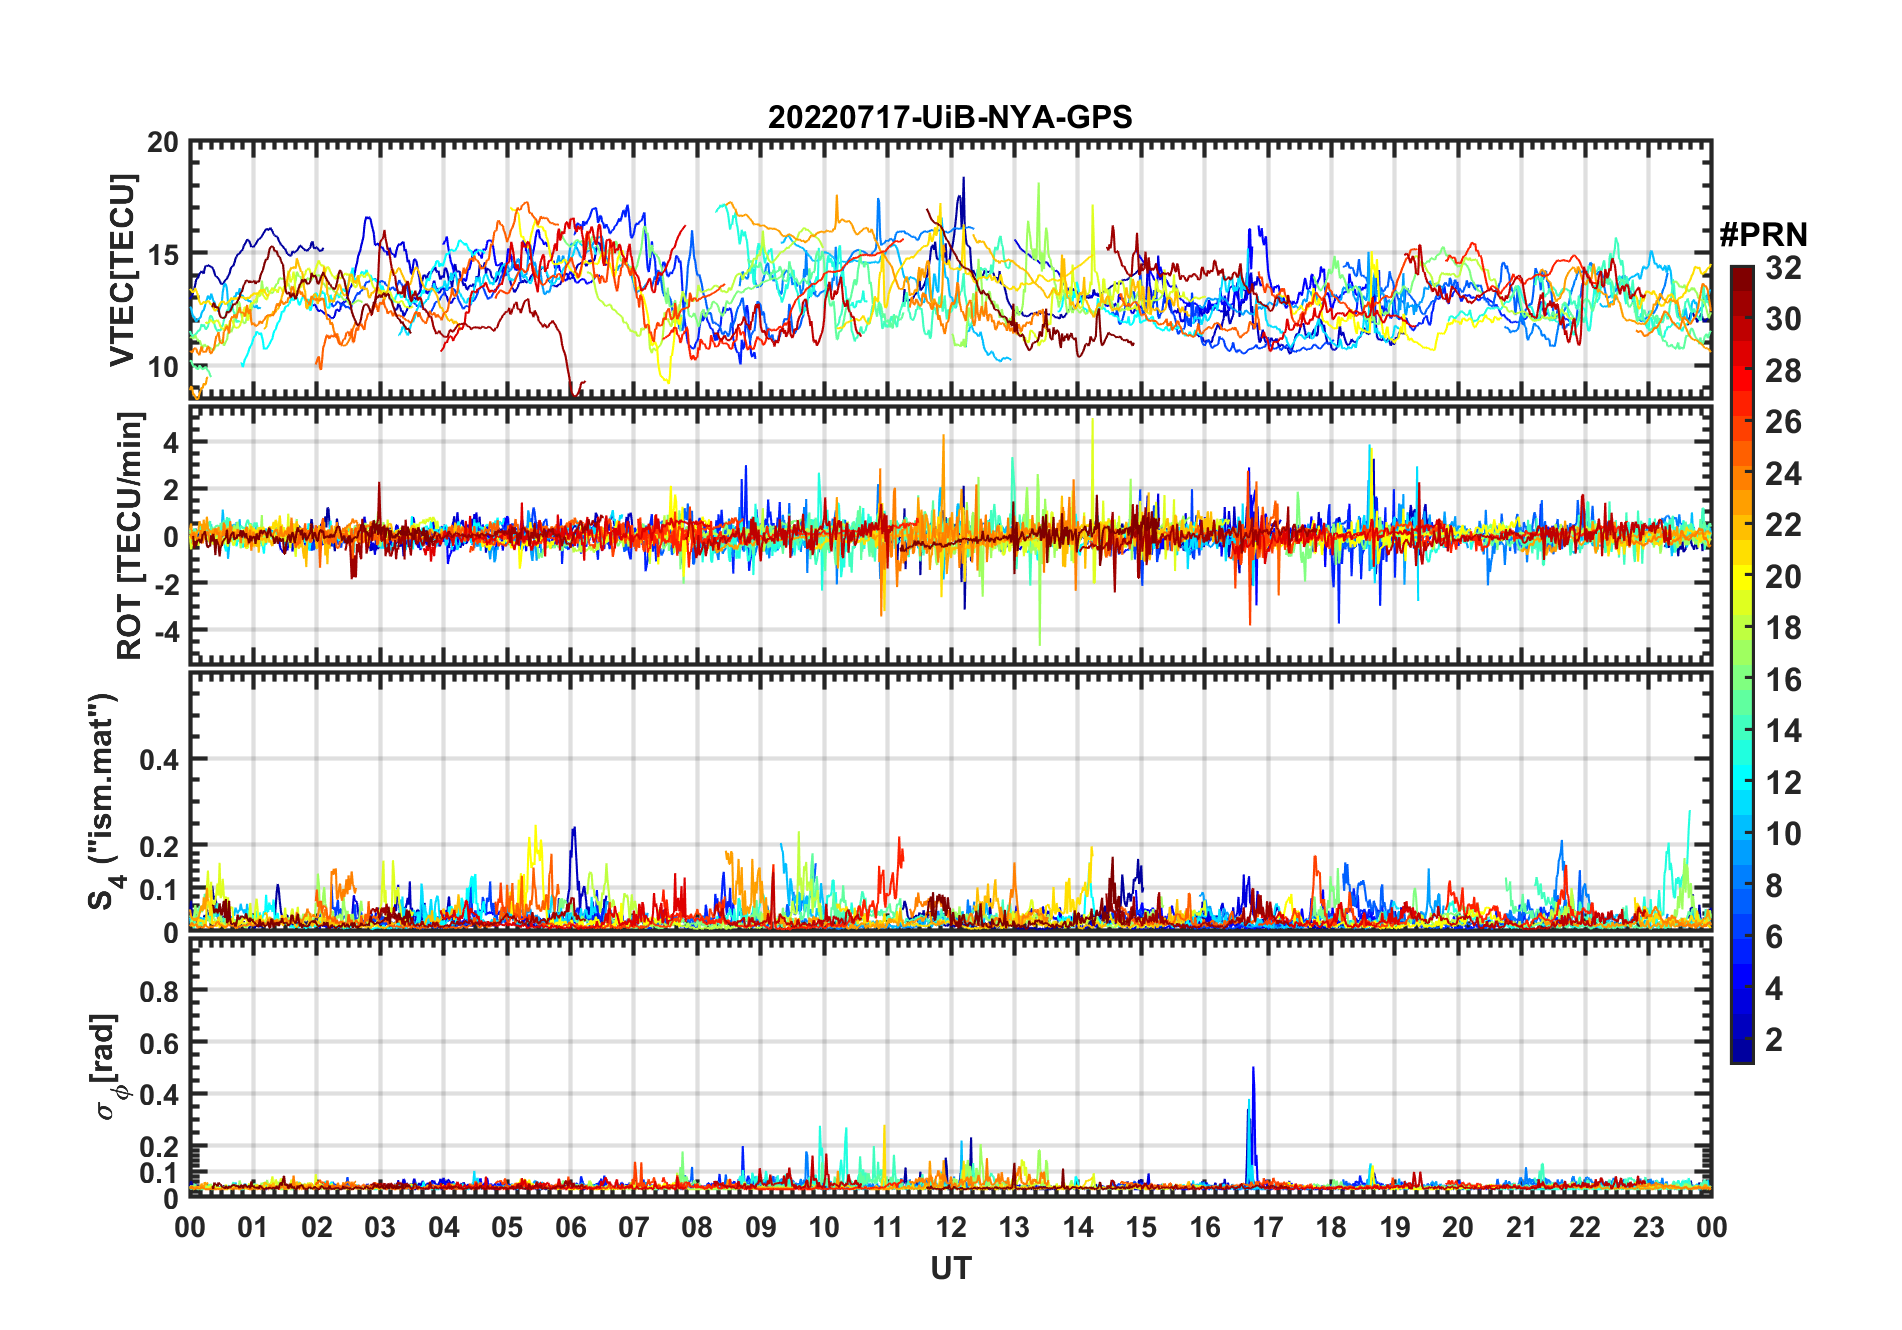Click the sigma-phi [rad] y-axis label

pos(106,1066)
